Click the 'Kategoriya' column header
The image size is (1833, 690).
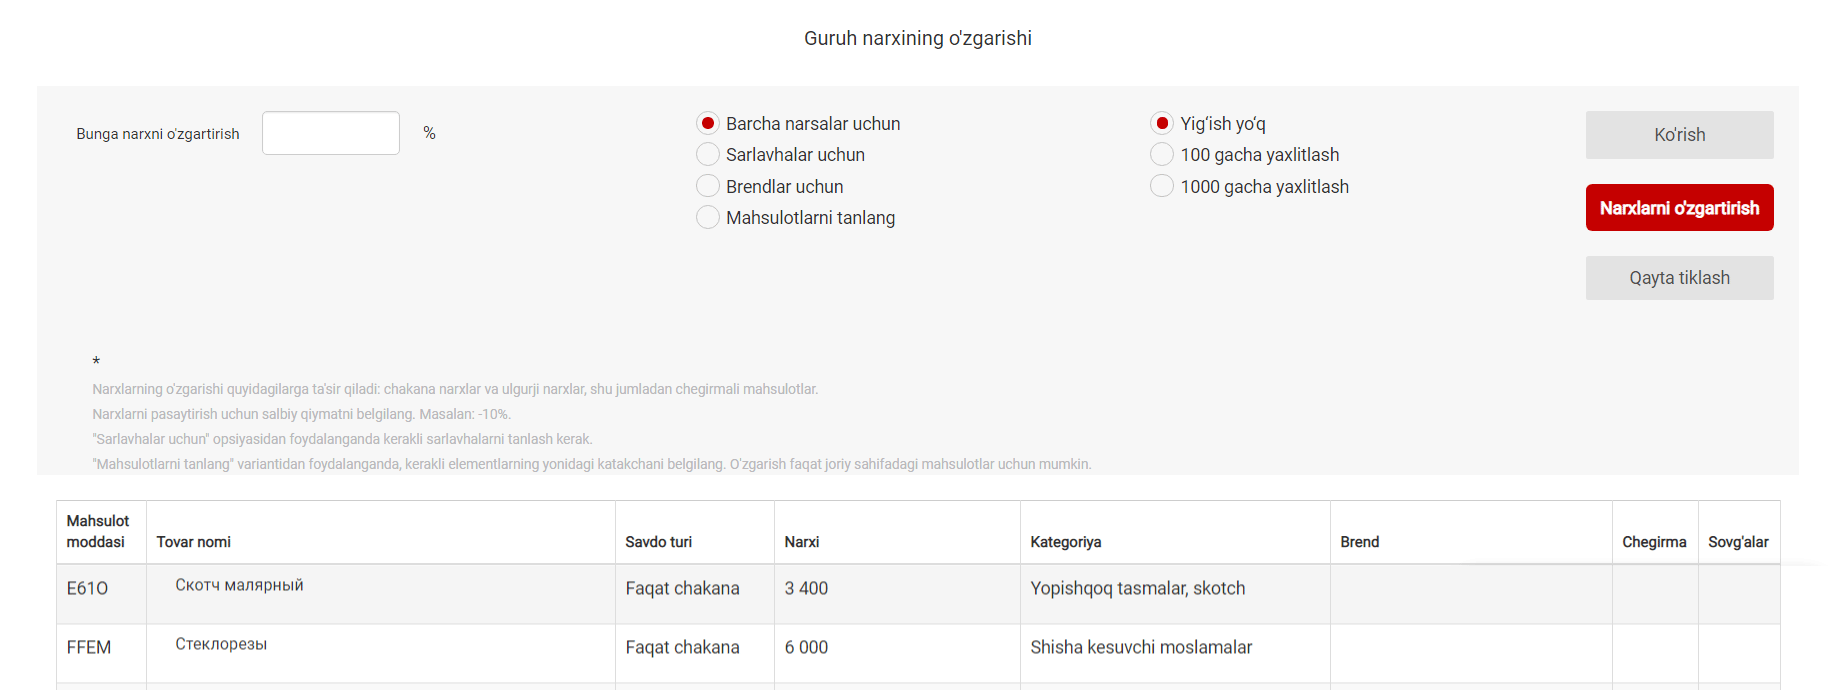tap(1066, 542)
